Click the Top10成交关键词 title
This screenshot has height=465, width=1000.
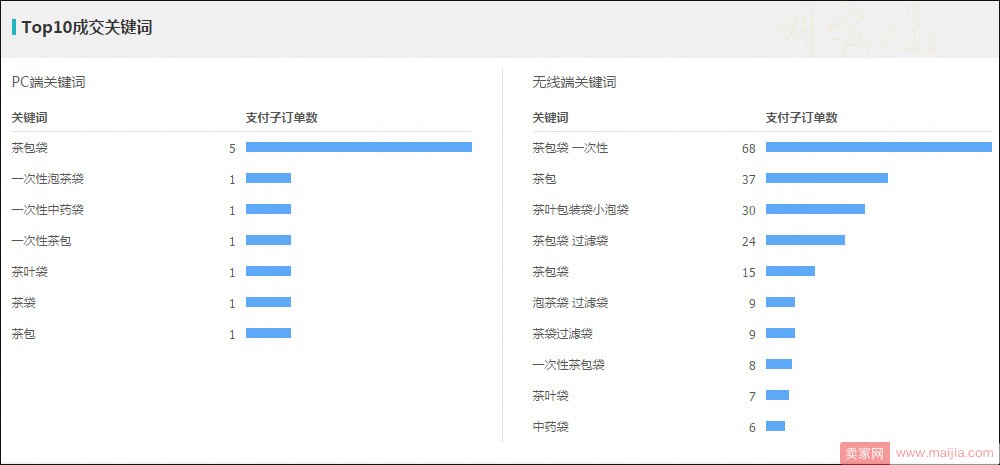pos(87,27)
